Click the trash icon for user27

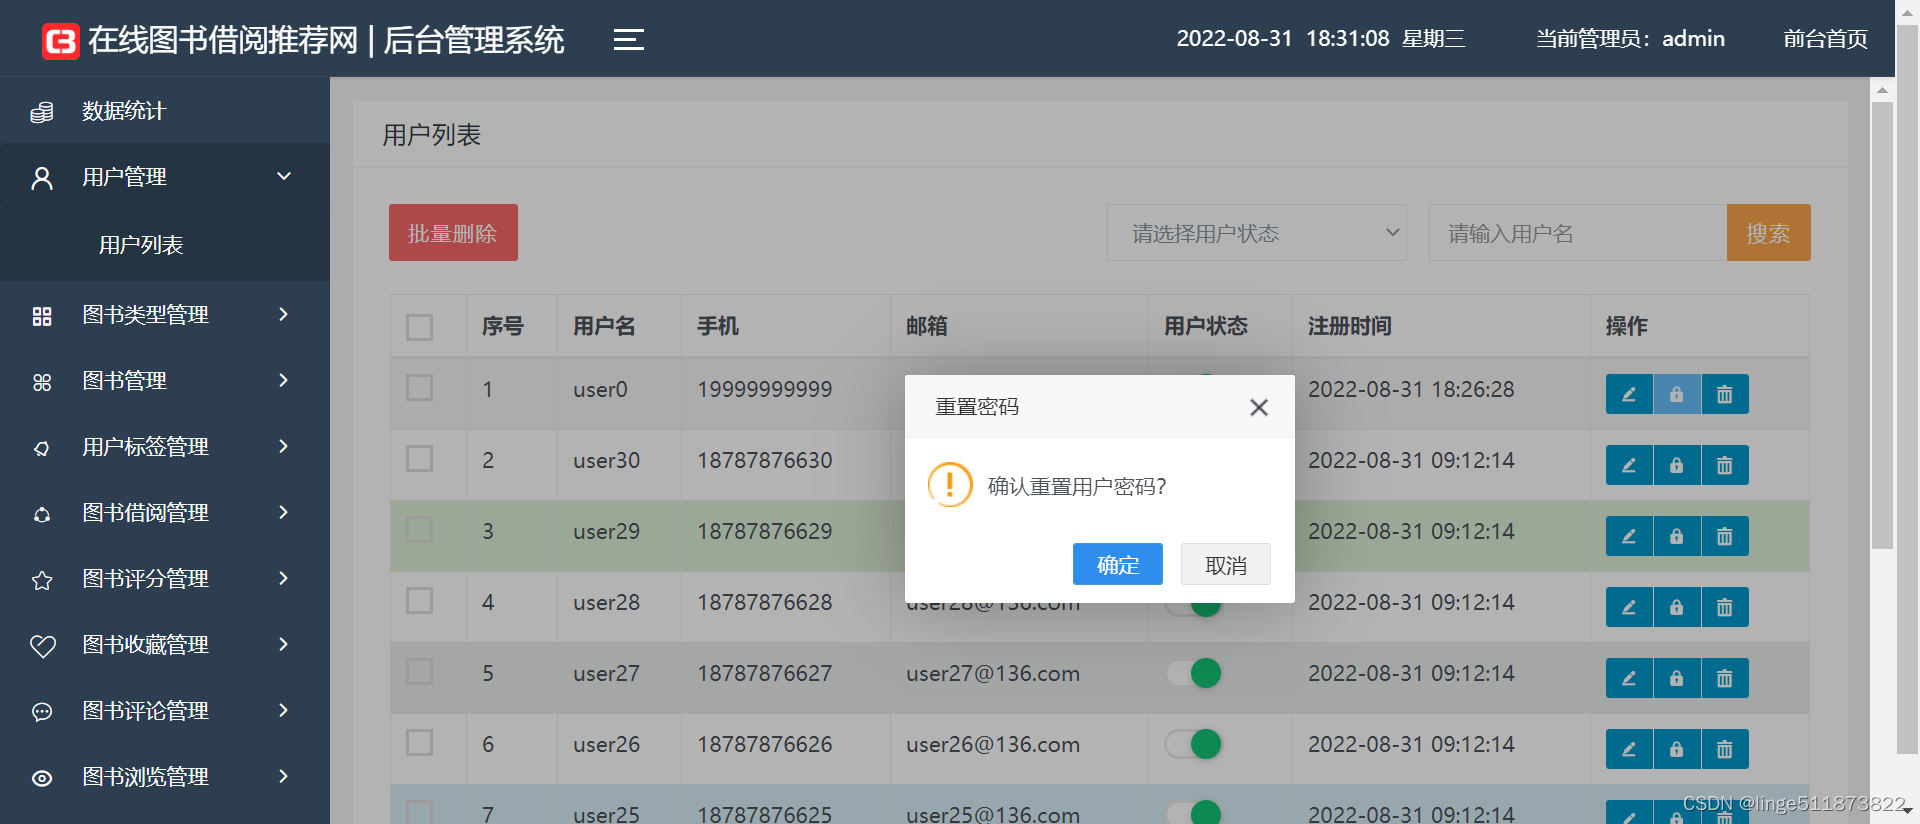coord(1725,678)
